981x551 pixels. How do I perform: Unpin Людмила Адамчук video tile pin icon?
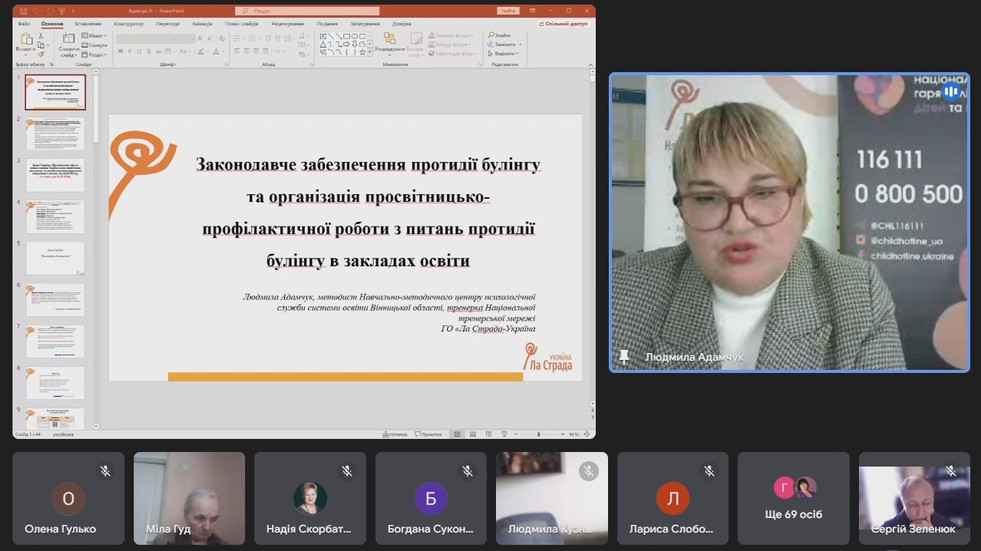point(624,357)
